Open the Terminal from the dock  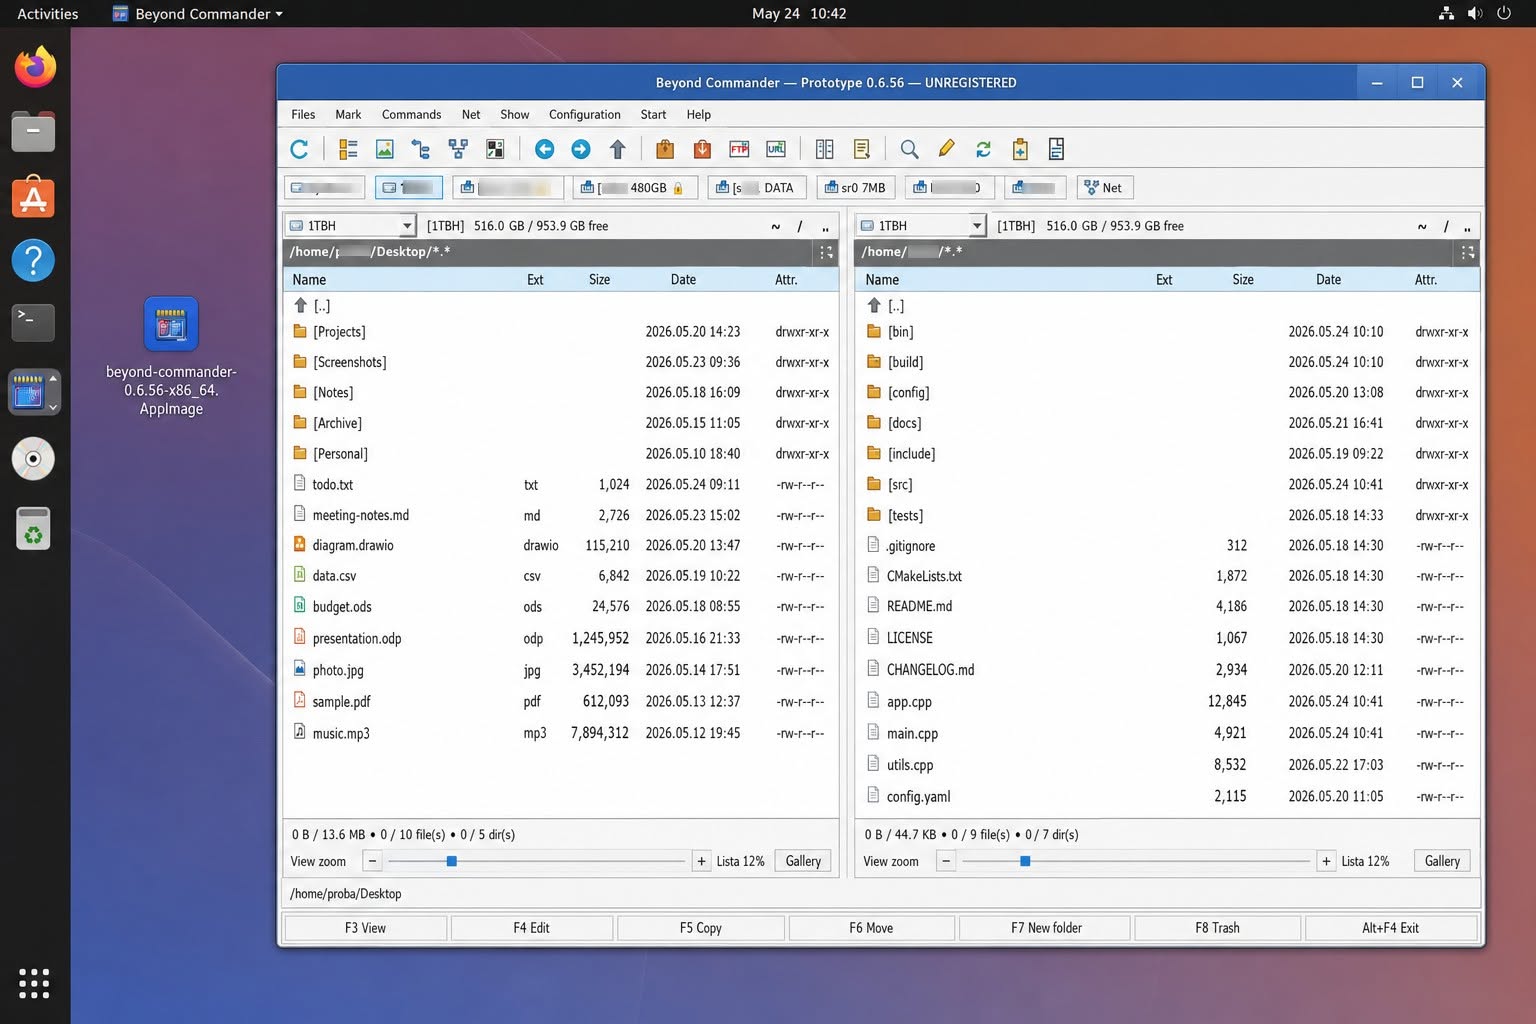pos(33,322)
